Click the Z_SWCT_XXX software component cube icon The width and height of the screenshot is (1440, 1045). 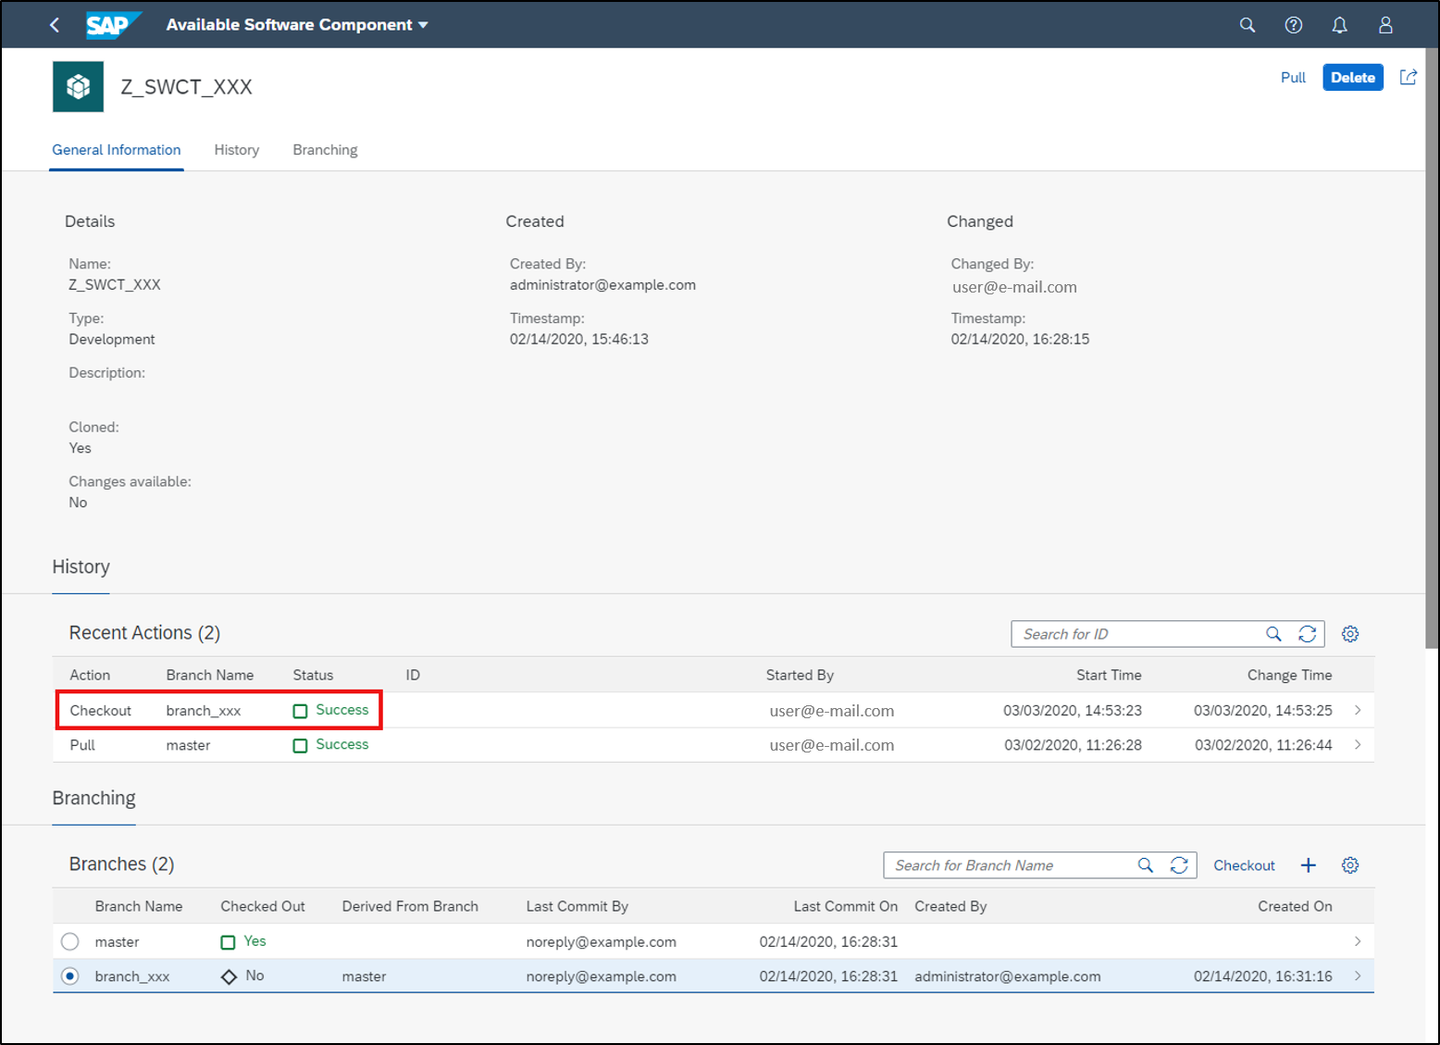pos(78,87)
